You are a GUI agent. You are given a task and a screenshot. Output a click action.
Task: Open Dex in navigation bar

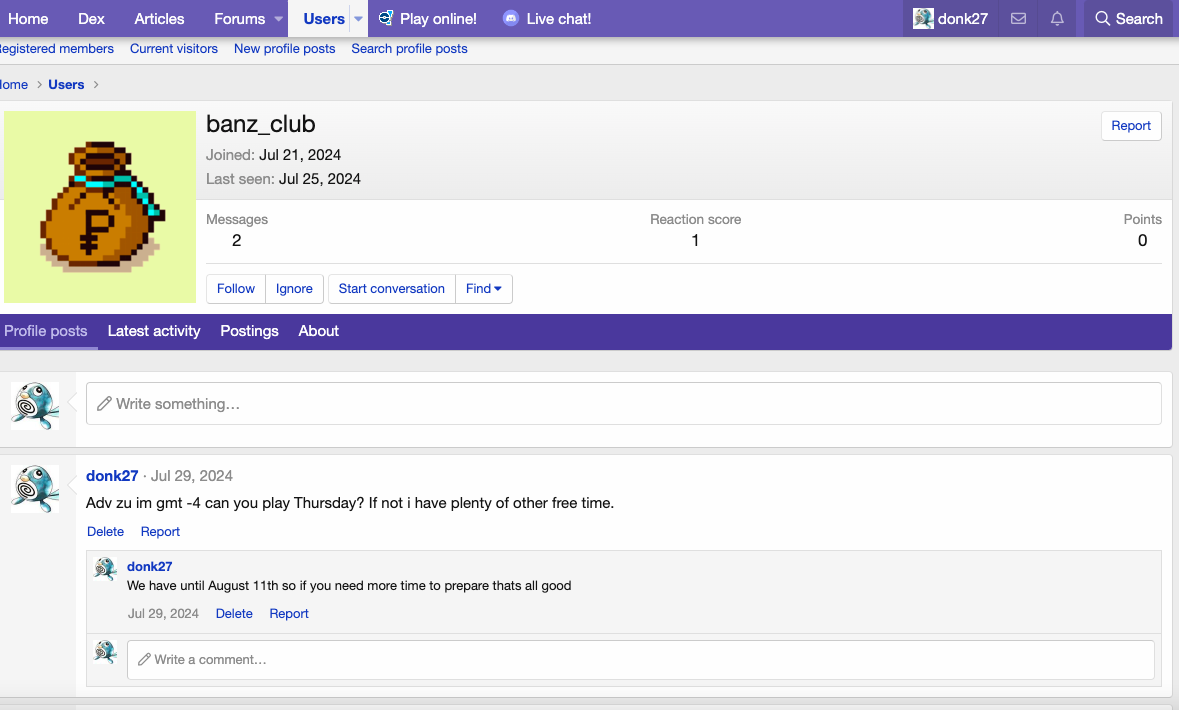click(91, 19)
